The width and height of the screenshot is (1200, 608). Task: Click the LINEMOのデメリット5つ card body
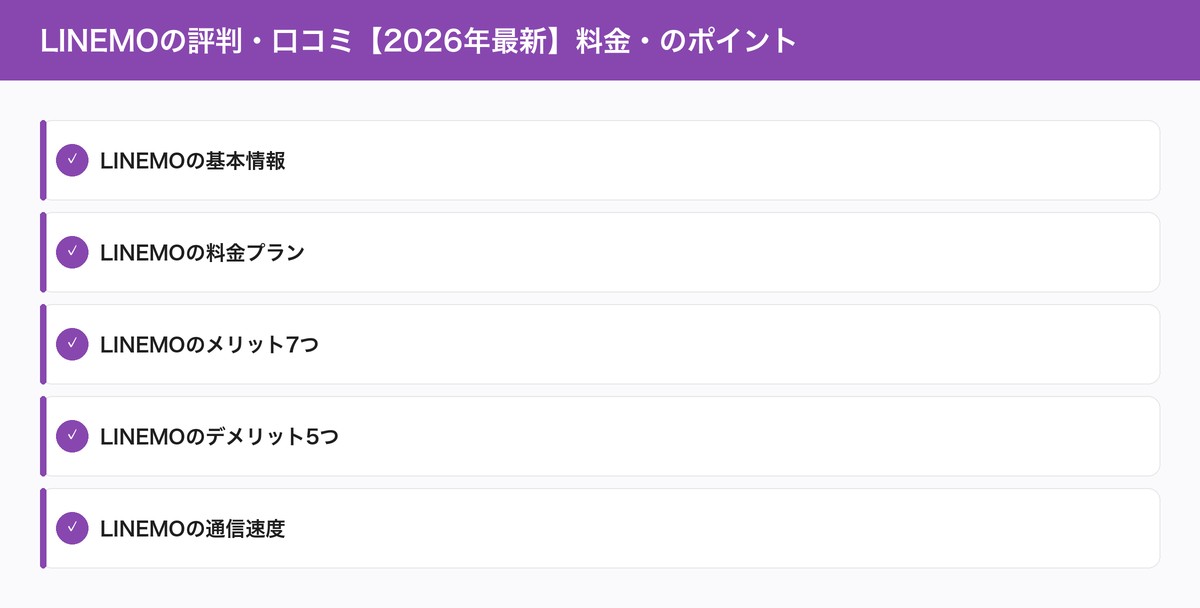pos(600,436)
